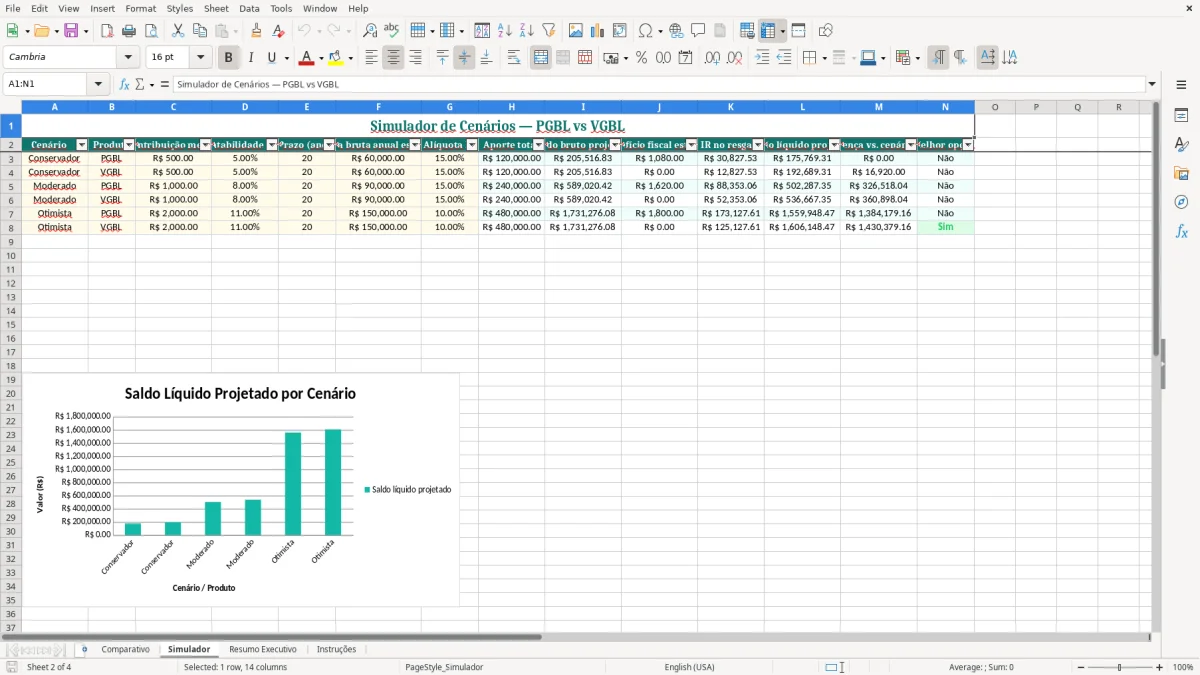1200x675 pixels.
Task: Open the borders dropdown arrow
Action: click(x=823, y=58)
